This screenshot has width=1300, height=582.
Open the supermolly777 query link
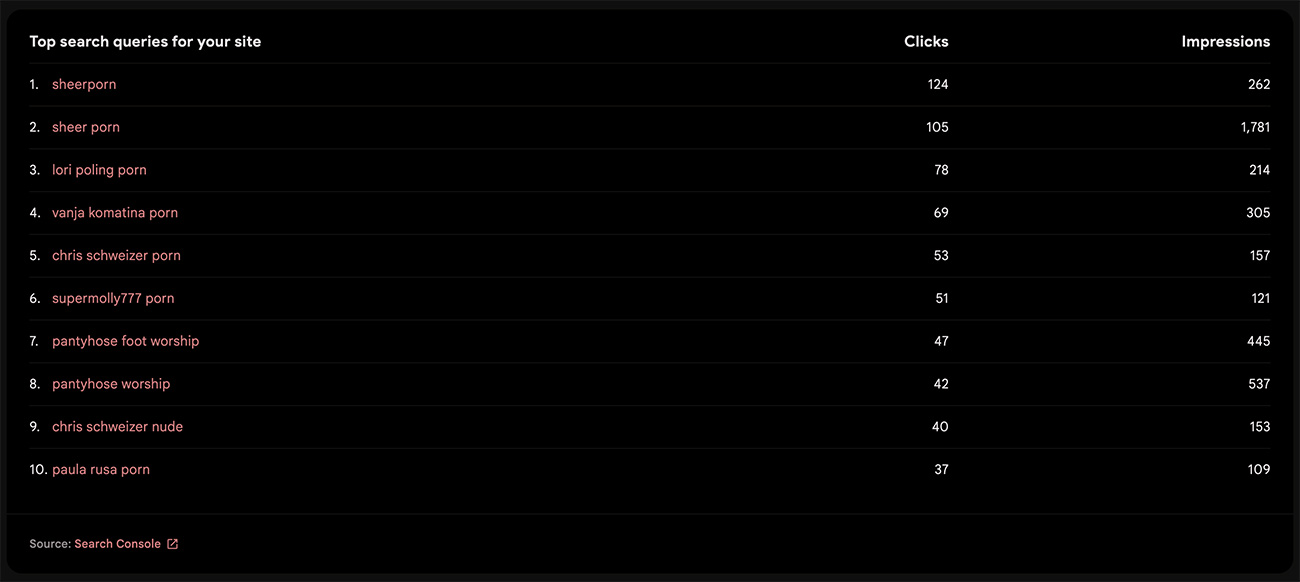click(113, 298)
